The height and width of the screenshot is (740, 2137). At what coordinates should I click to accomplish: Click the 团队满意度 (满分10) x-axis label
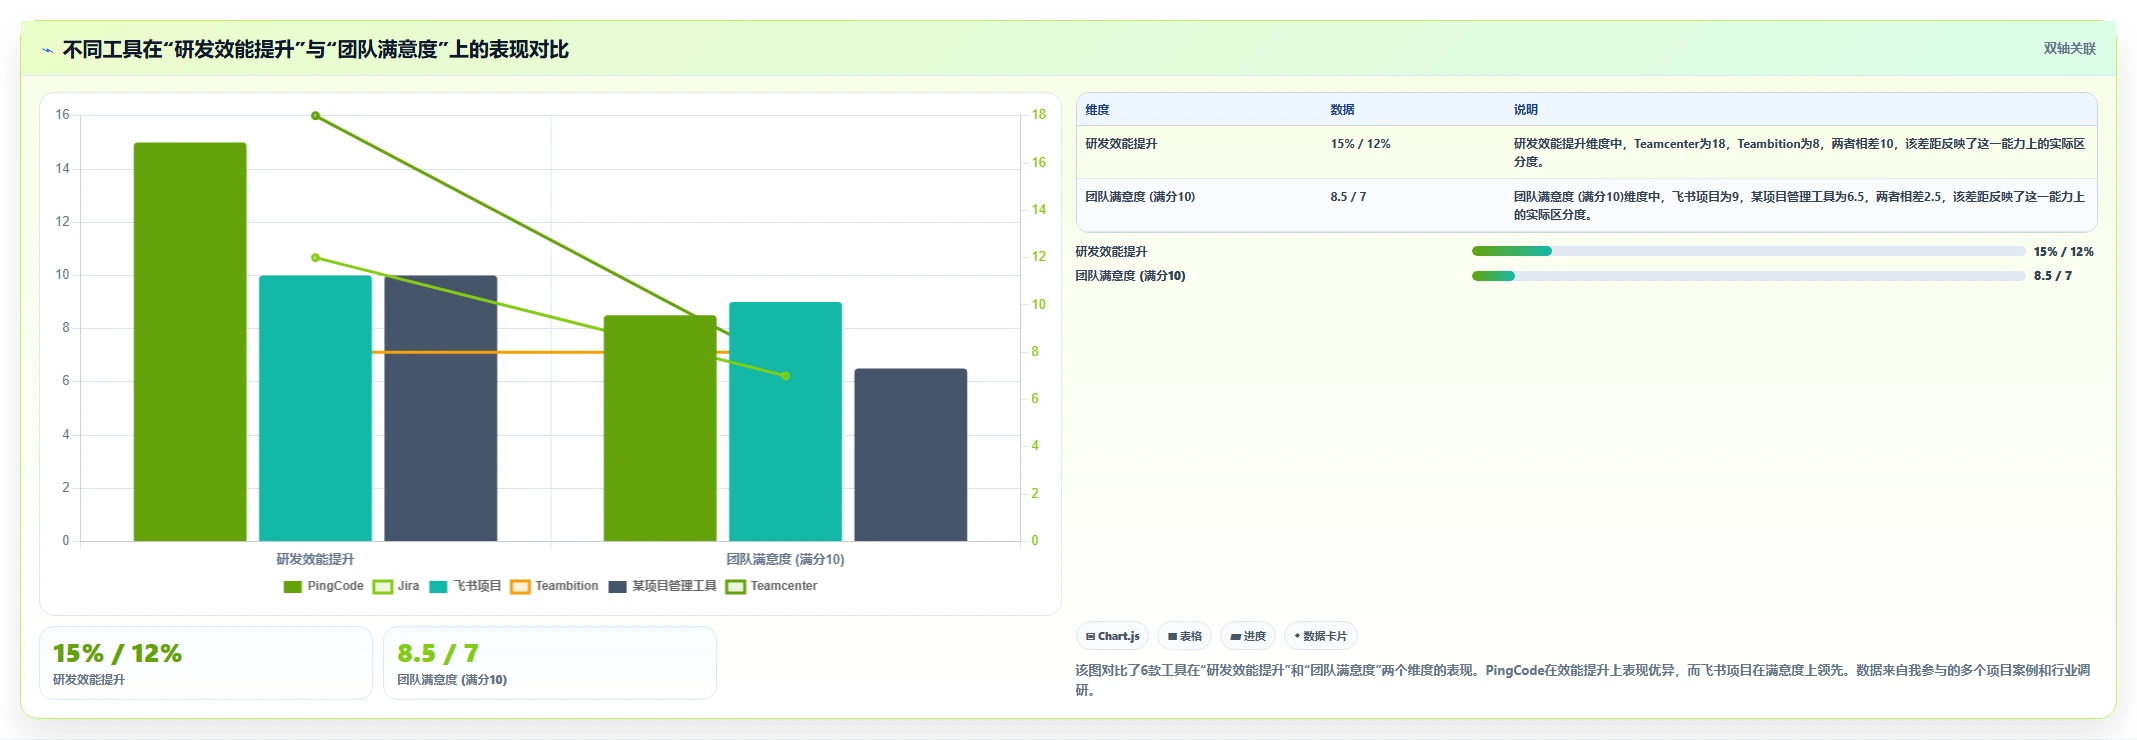(785, 559)
